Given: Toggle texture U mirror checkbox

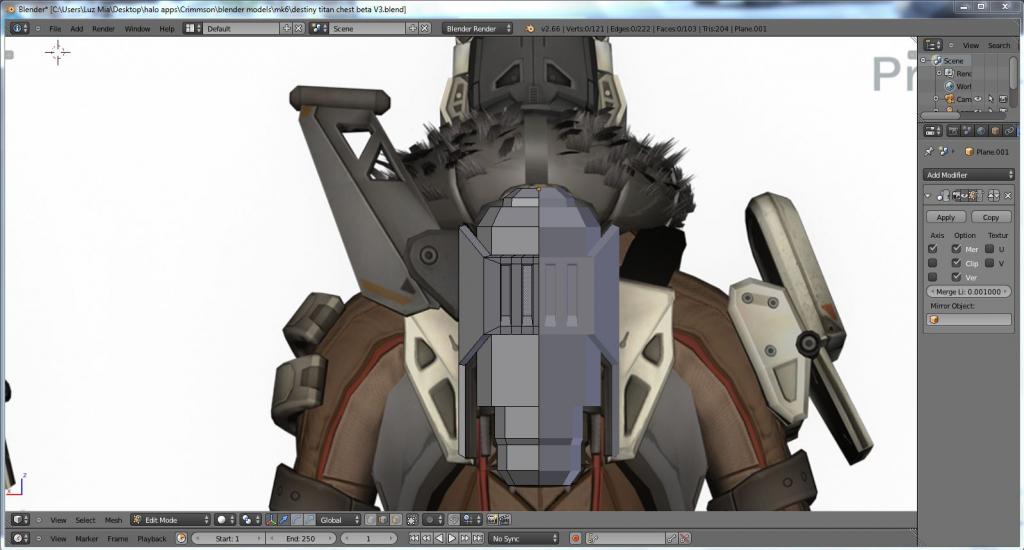Looking at the screenshot, I should pos(989,249).
